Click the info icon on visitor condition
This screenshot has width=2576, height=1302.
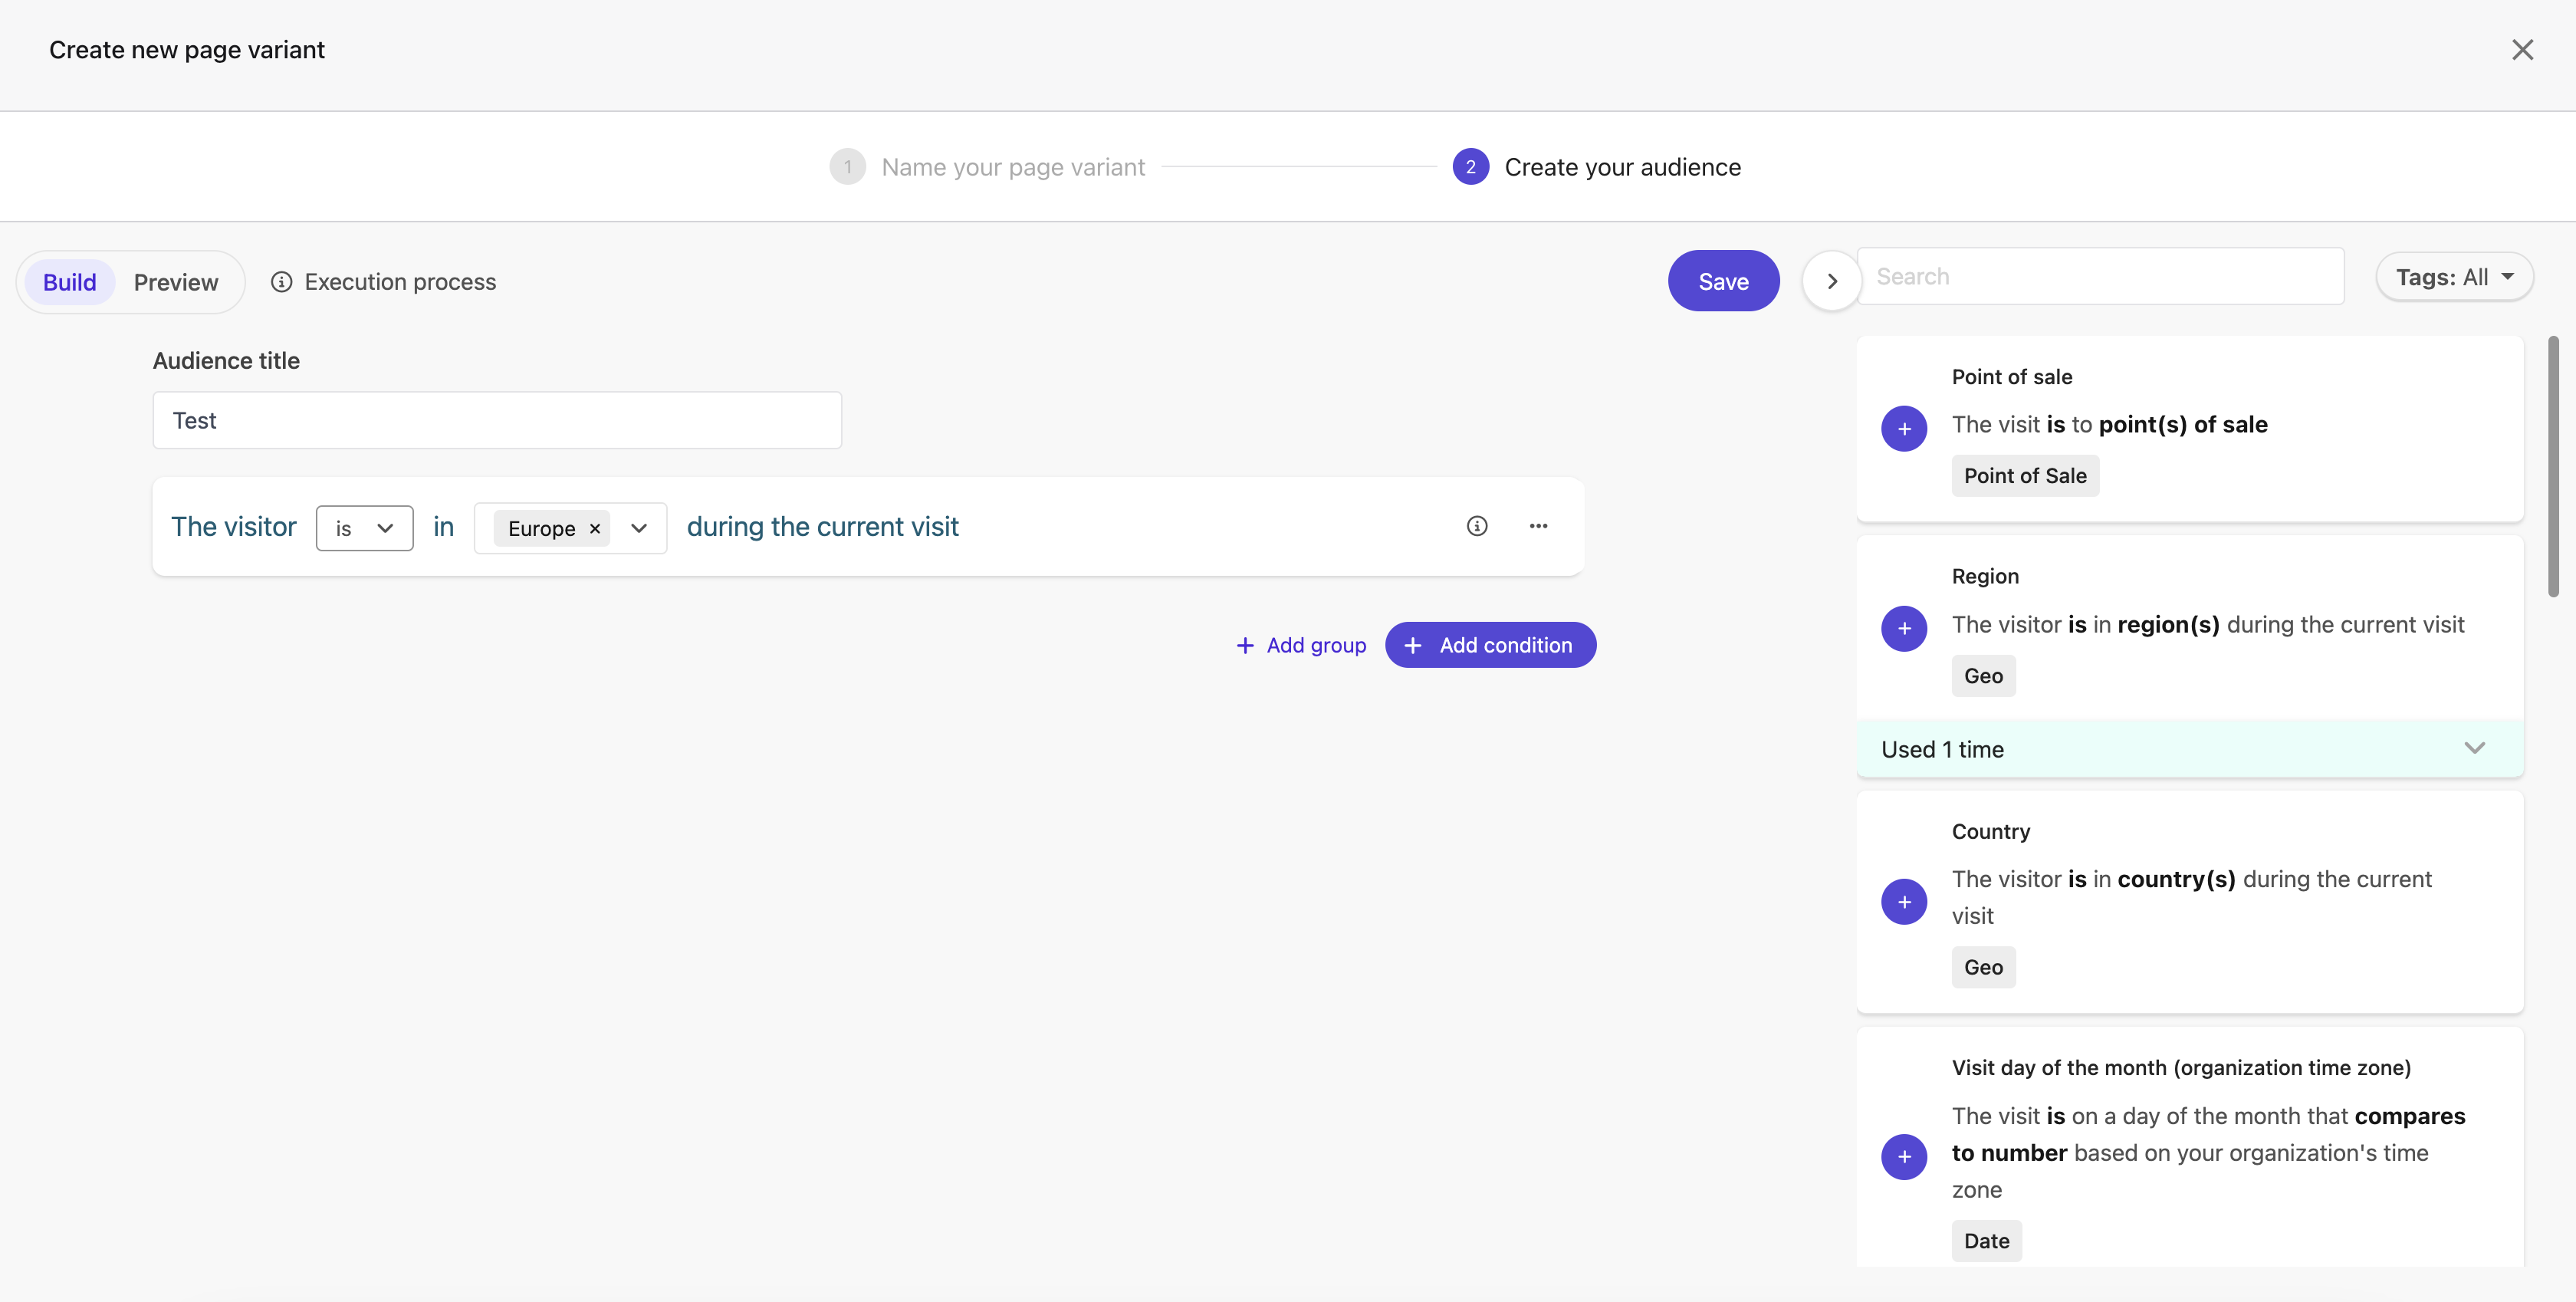tap(1477, 526)
